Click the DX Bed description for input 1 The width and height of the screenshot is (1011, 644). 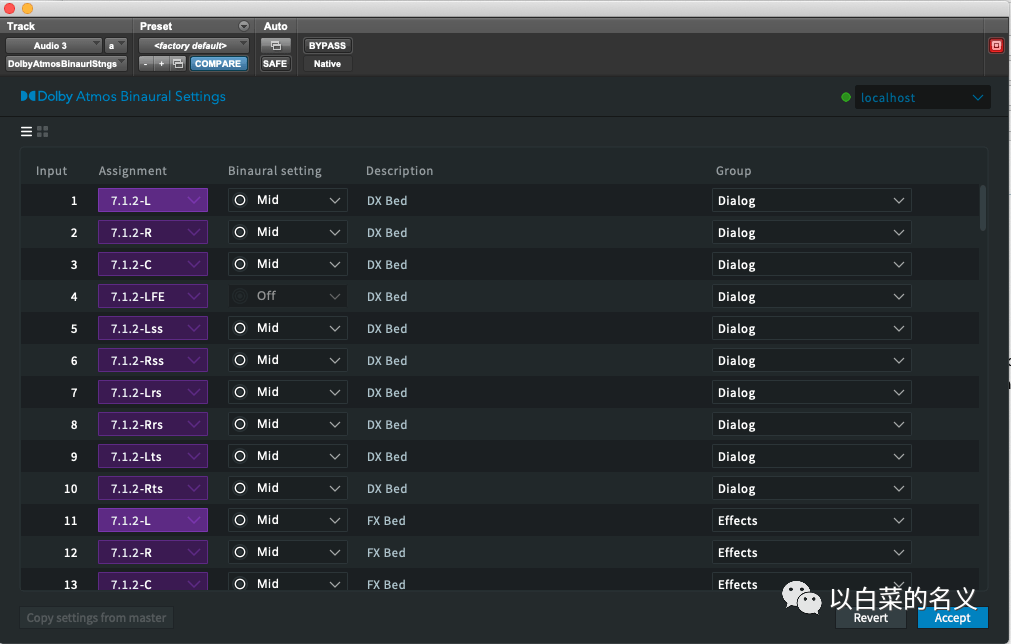pos(387,200)
